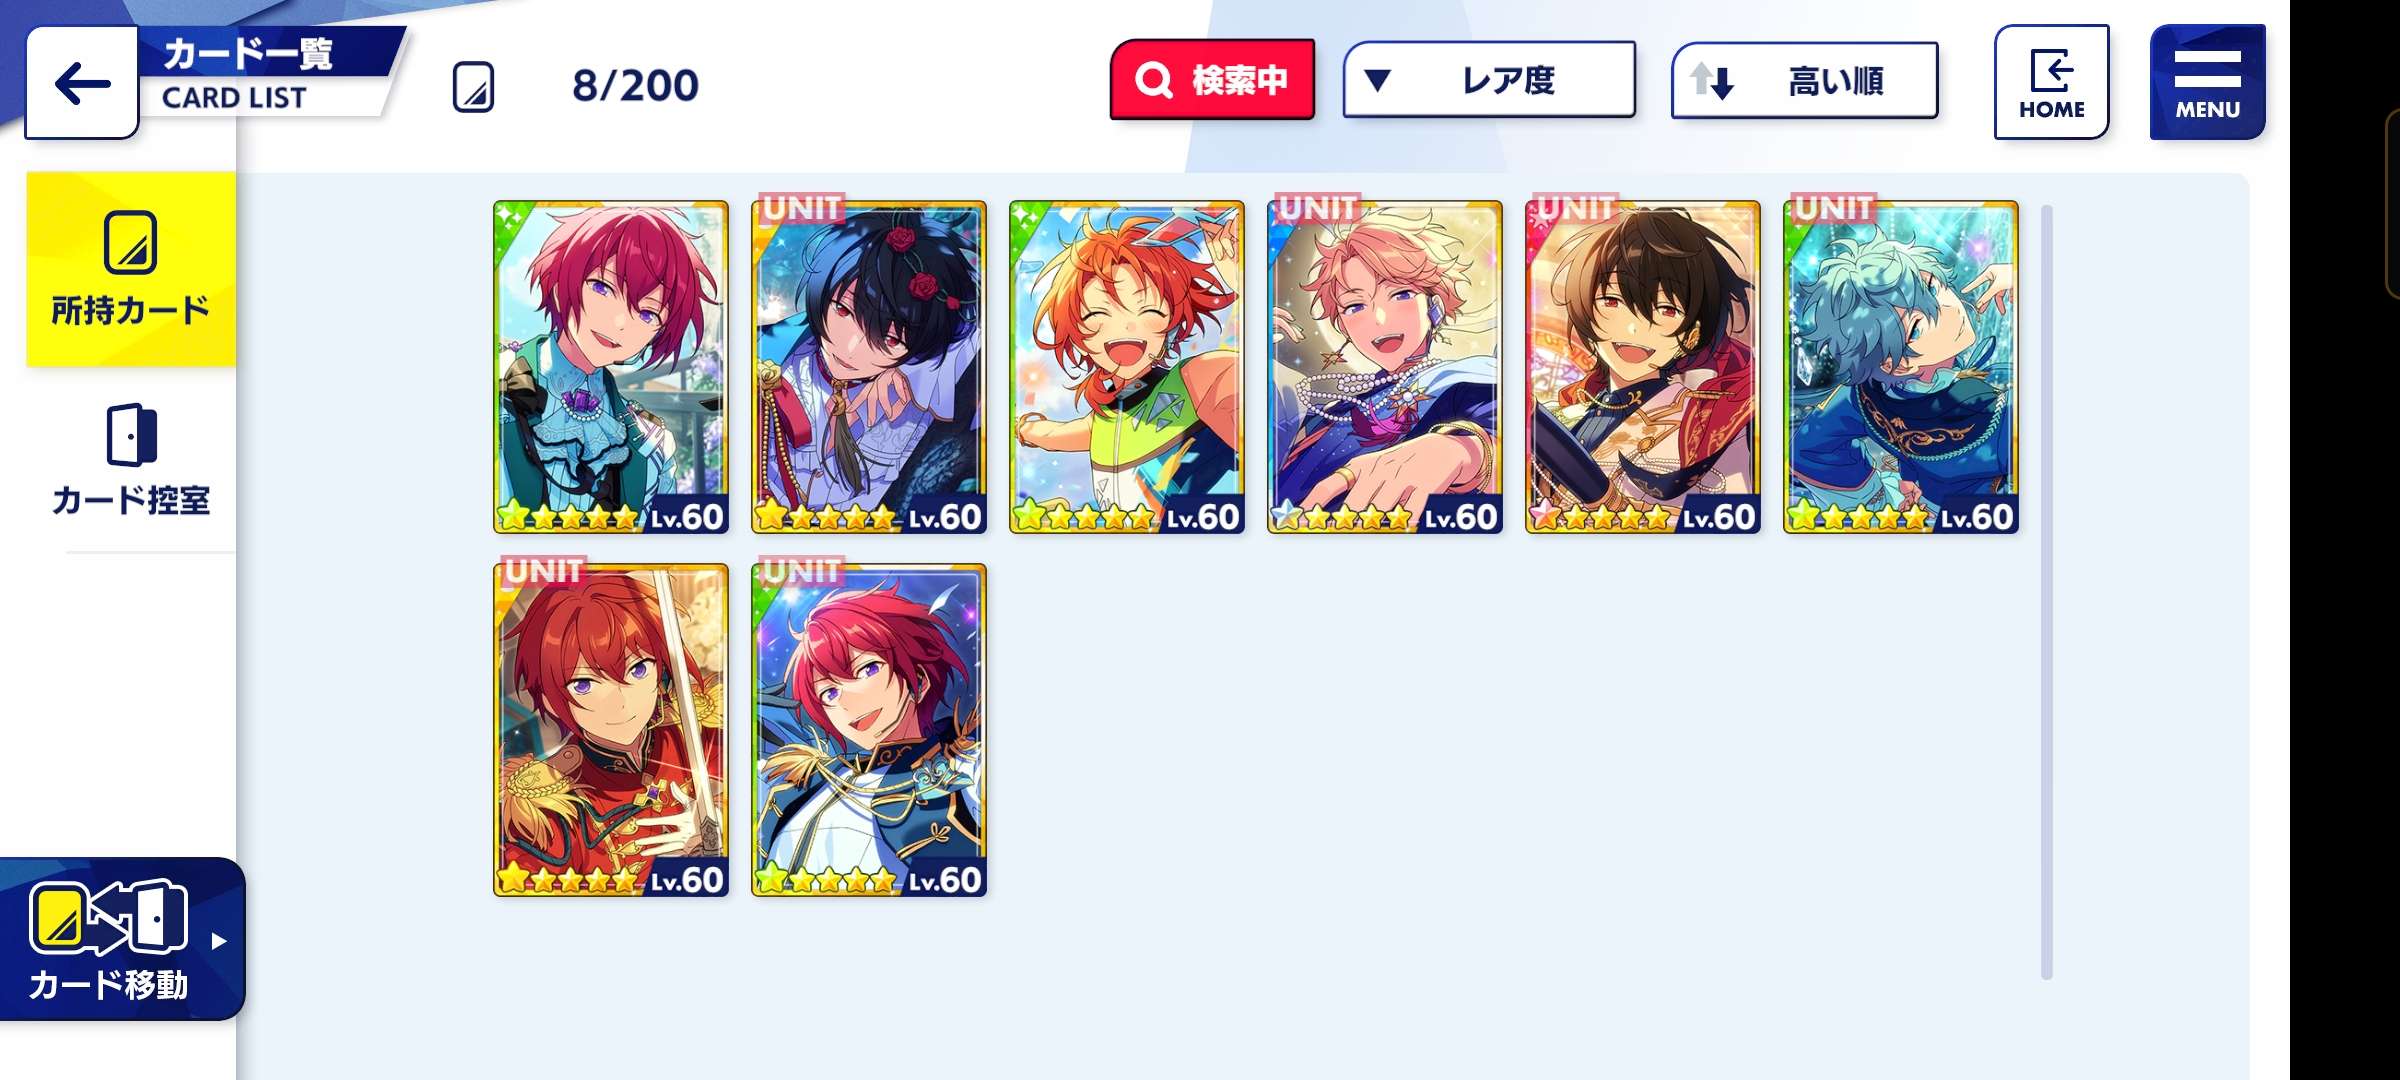Image resolution: width=2400 pixels, height=1080 pixels.
Task: Expand the カード移動 side arrow
Action: coord(219,940)
